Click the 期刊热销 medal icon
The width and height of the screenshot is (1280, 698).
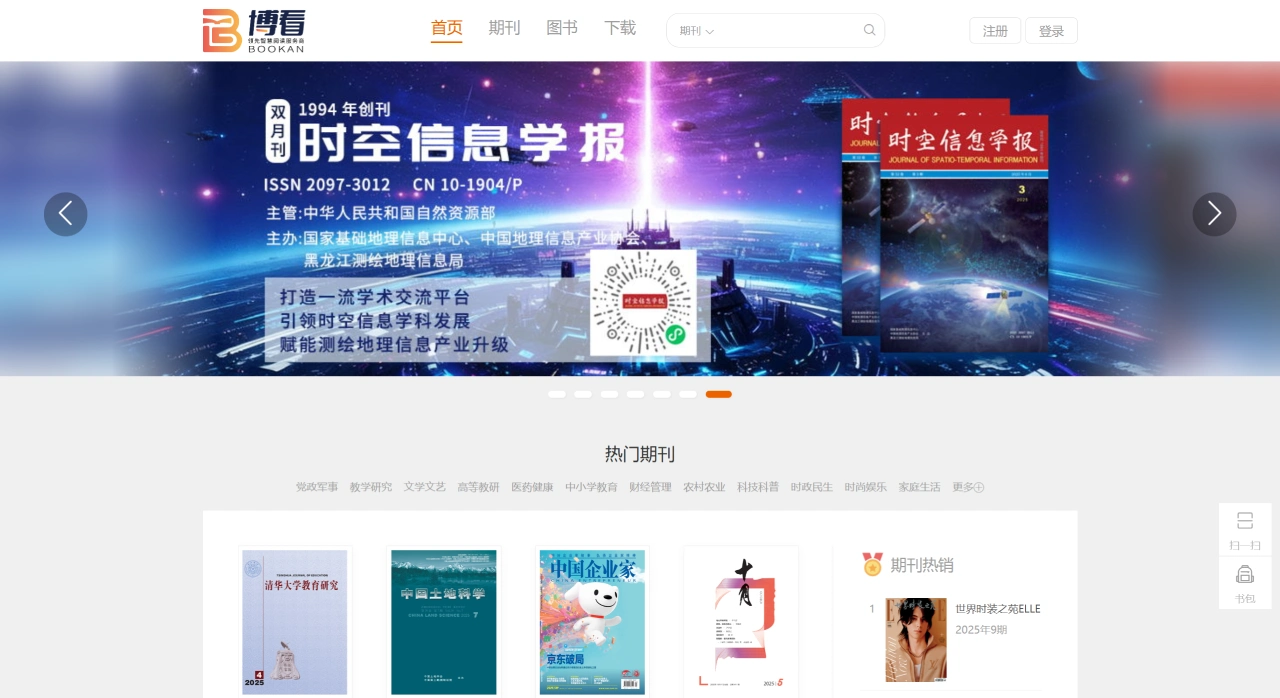[x=873, y=564]
